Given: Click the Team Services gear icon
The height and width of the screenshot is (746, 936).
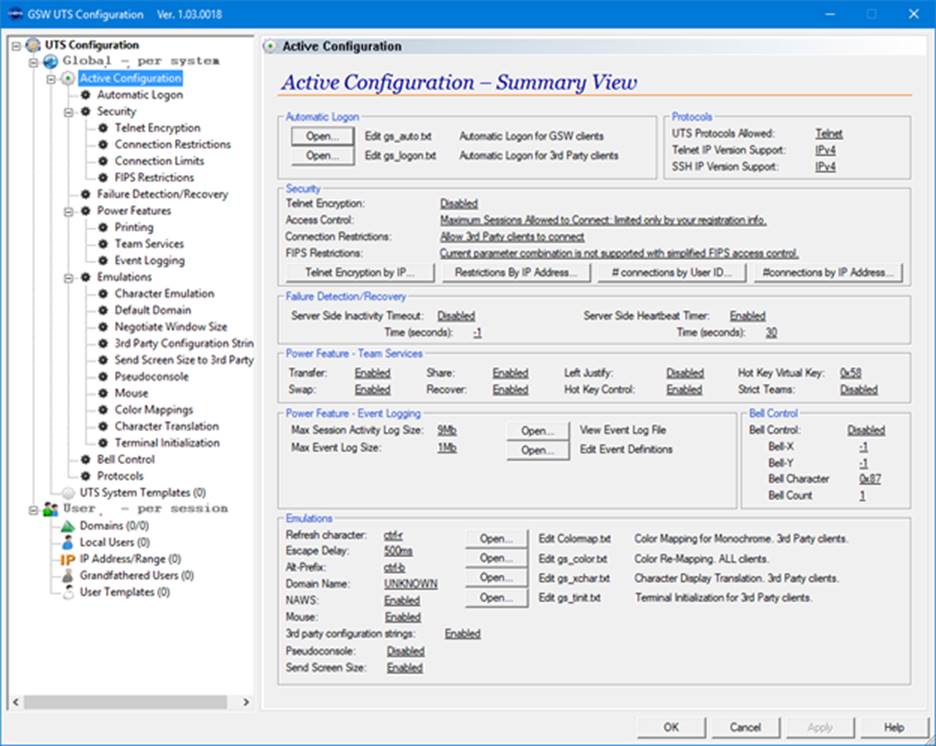Looking at the screenshot, I should coord(103,244).
